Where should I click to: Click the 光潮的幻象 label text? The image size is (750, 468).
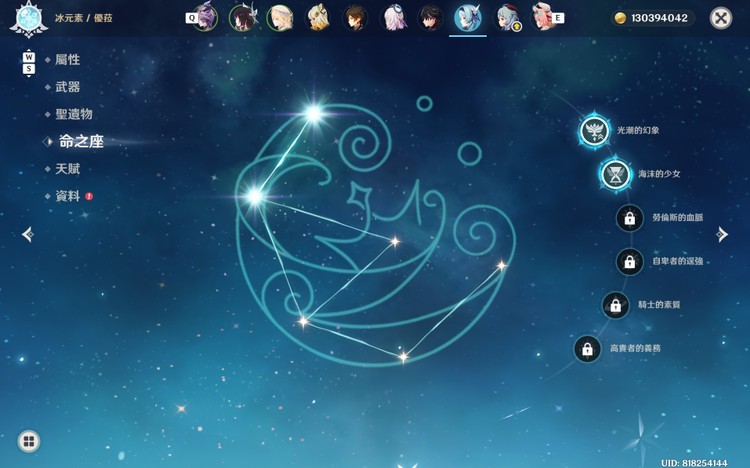[638, 130]
